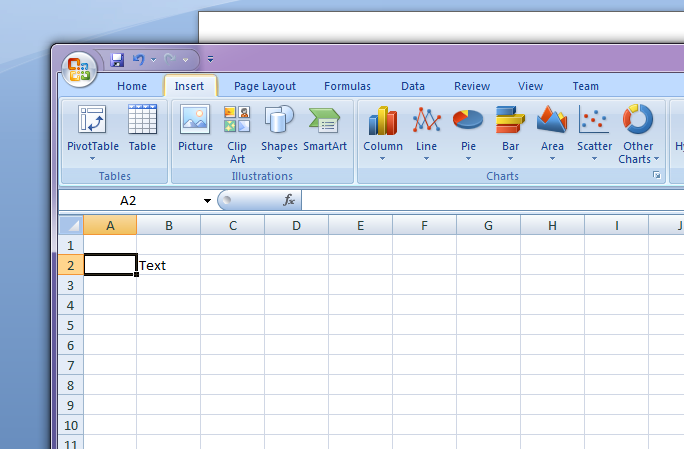Click the Save icon in Quick Access Toolbar
Screen dimensions: 684x449
(117, 60)
